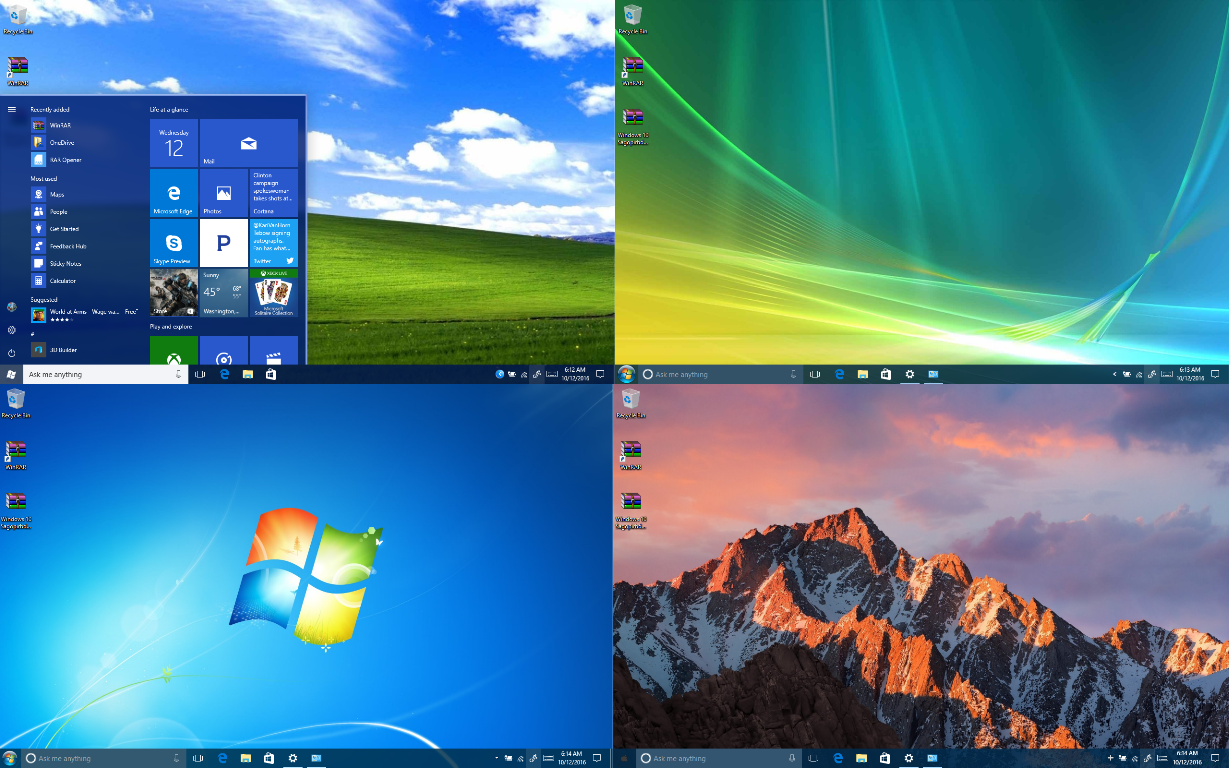The width and height of the screenshot is (1229, 768).
Task: Open Store on Vista-wallpaper taskbar
Action: pos(885,374)
